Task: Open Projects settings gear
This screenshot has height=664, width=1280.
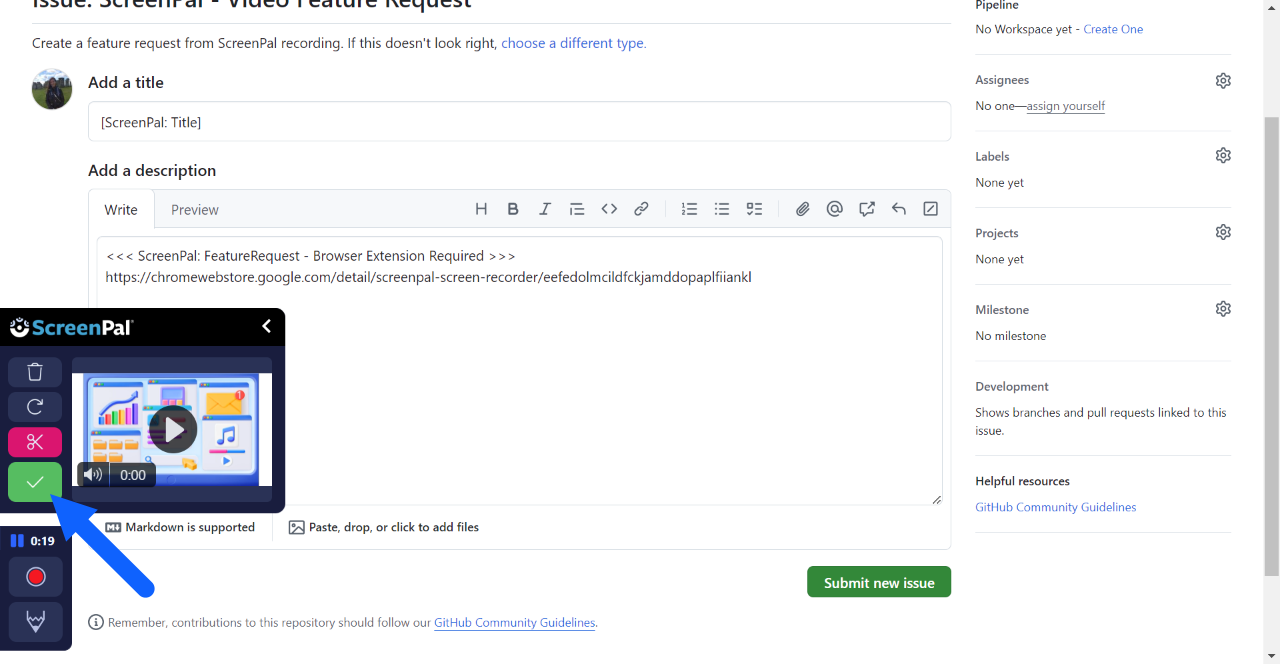Action: tap(1223, 232)
